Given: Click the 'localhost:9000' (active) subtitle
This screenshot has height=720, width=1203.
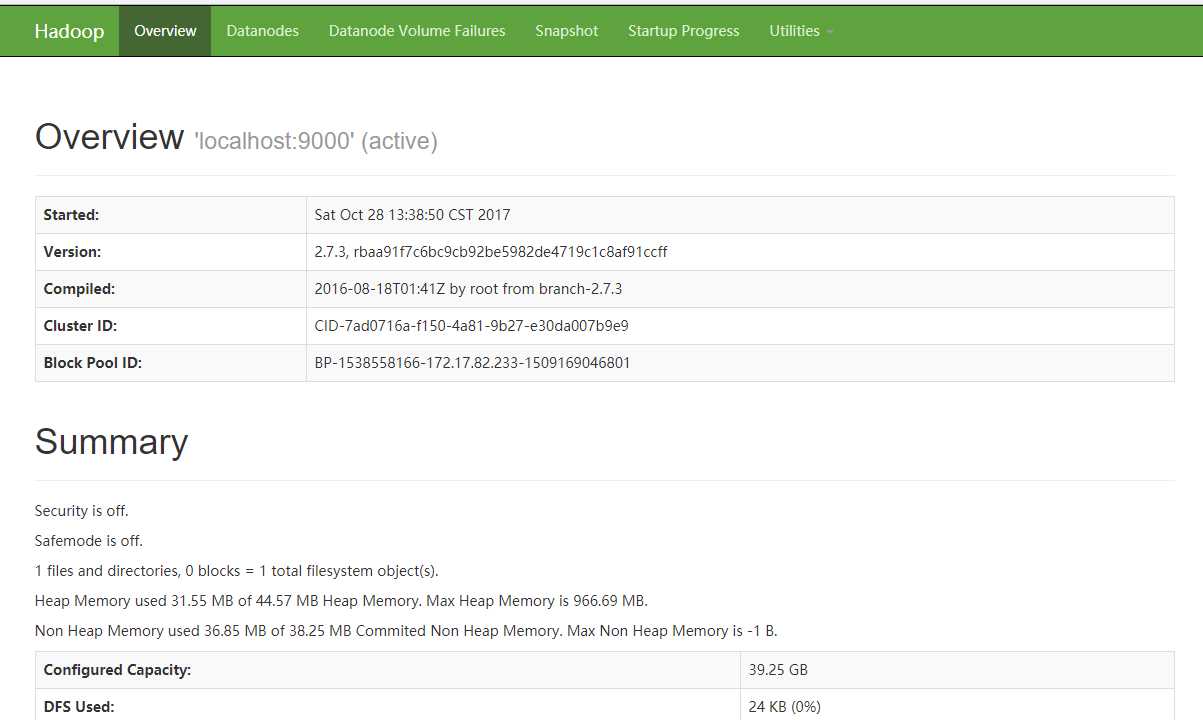Looking at the screenshot, I should (316, 141).
